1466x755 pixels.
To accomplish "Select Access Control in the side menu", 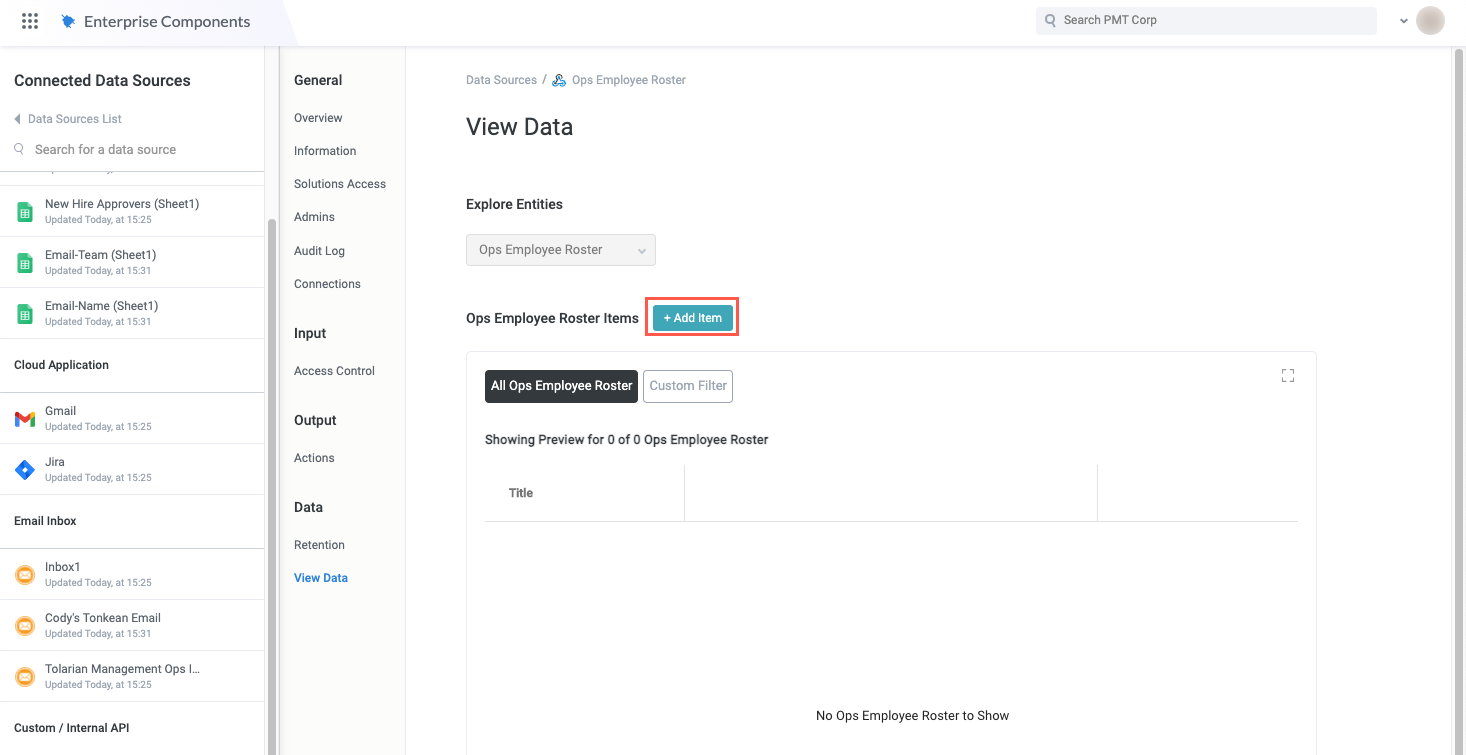I will (334, 371).
